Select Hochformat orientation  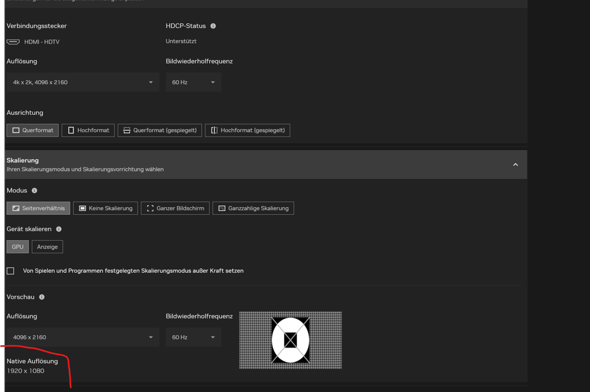tap(88, 130)
